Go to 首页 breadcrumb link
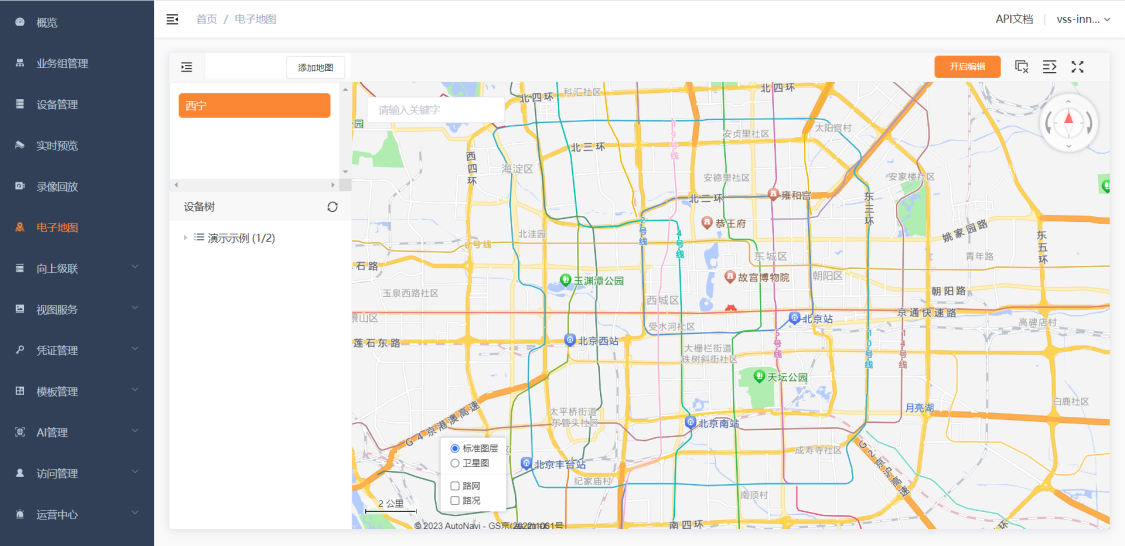 pos(207,19)
